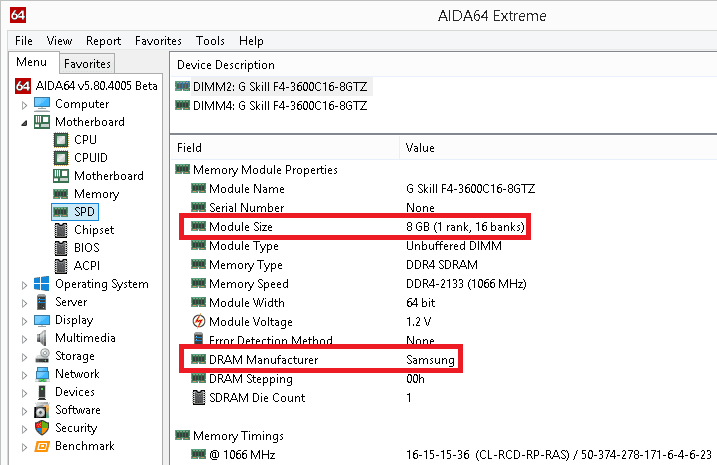
Task: Select the Memory tree item
Action: (96, 194)
